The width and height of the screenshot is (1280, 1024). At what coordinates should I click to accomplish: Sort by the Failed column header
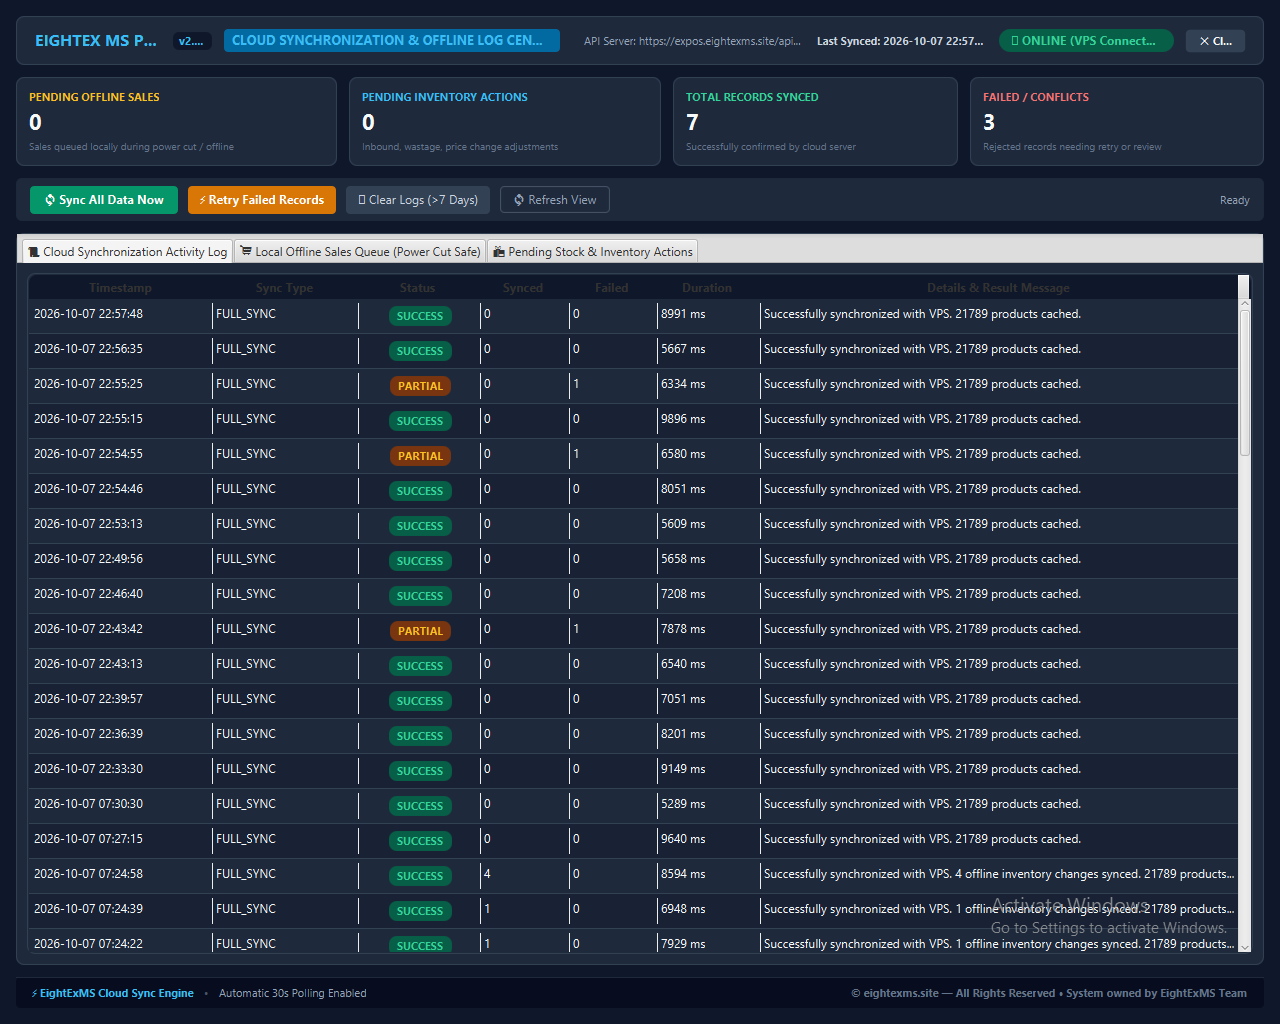(612, 288)
